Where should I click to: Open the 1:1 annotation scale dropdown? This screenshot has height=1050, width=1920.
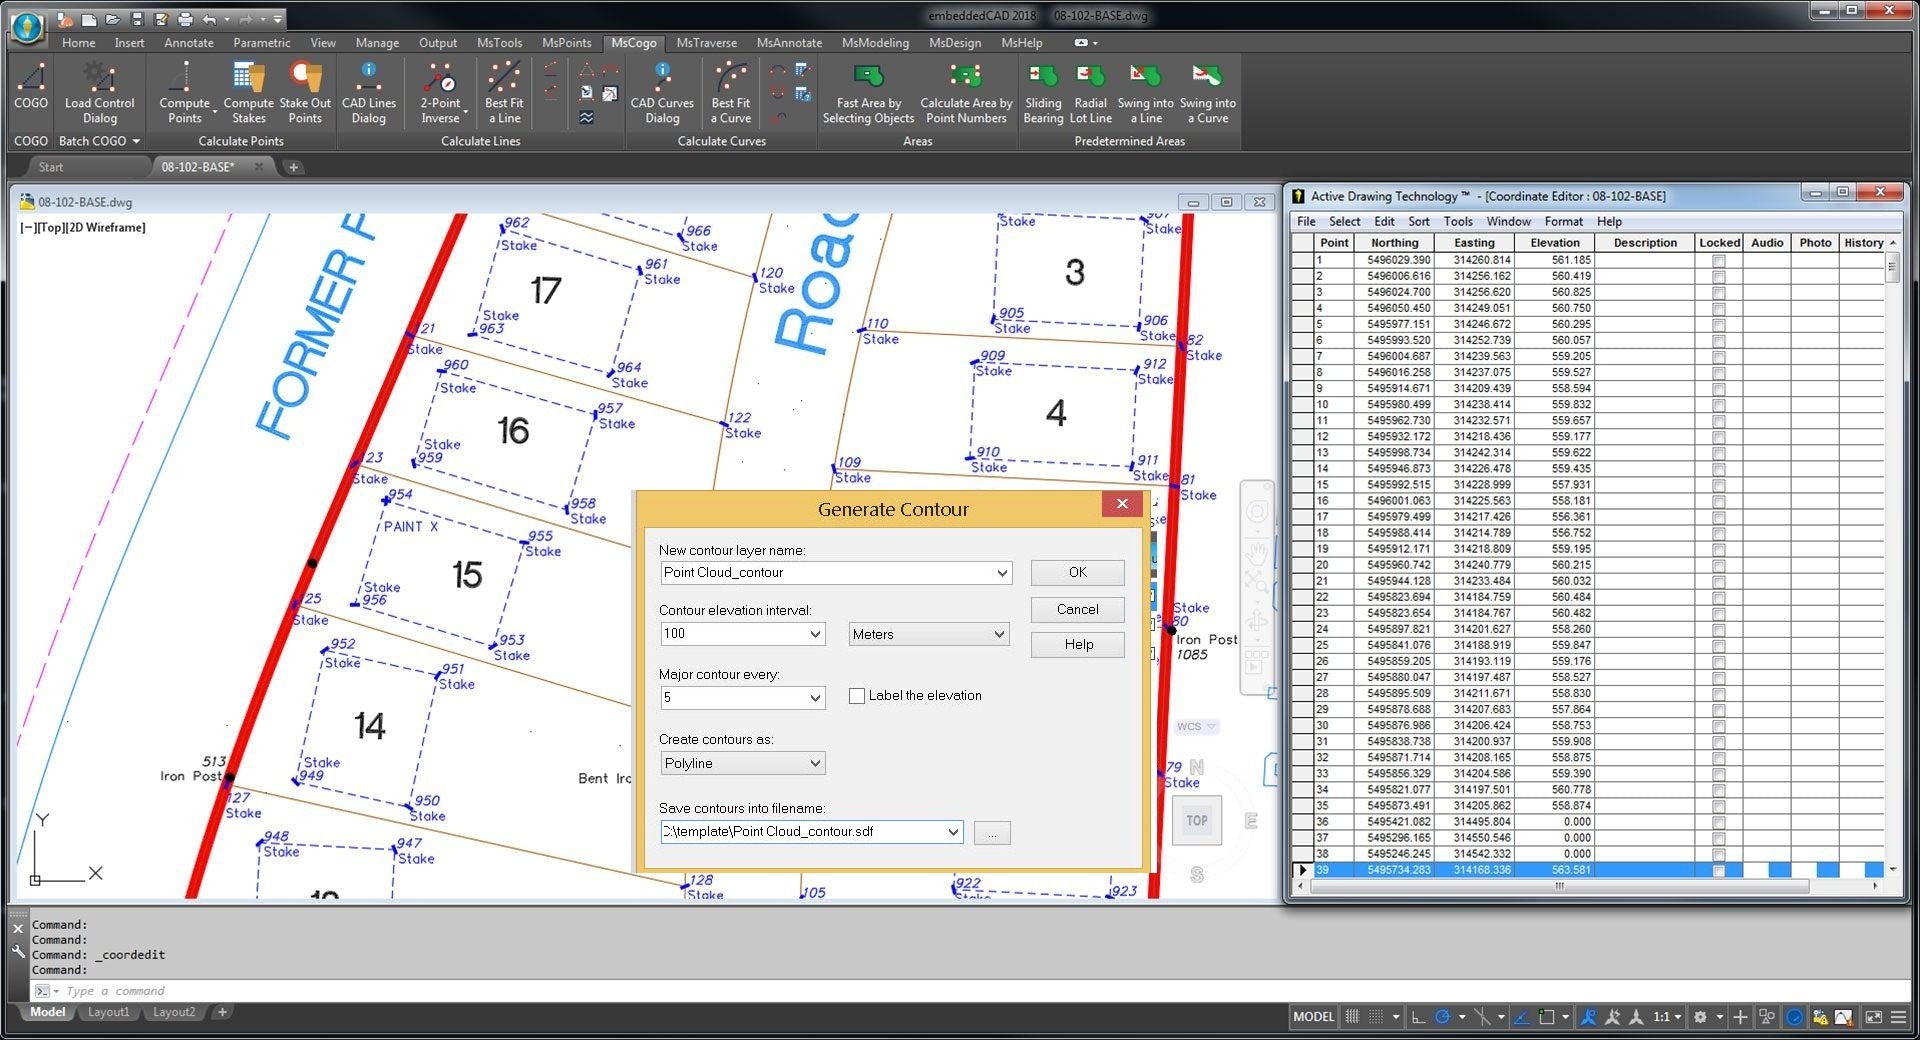tap(1666, 1017)
